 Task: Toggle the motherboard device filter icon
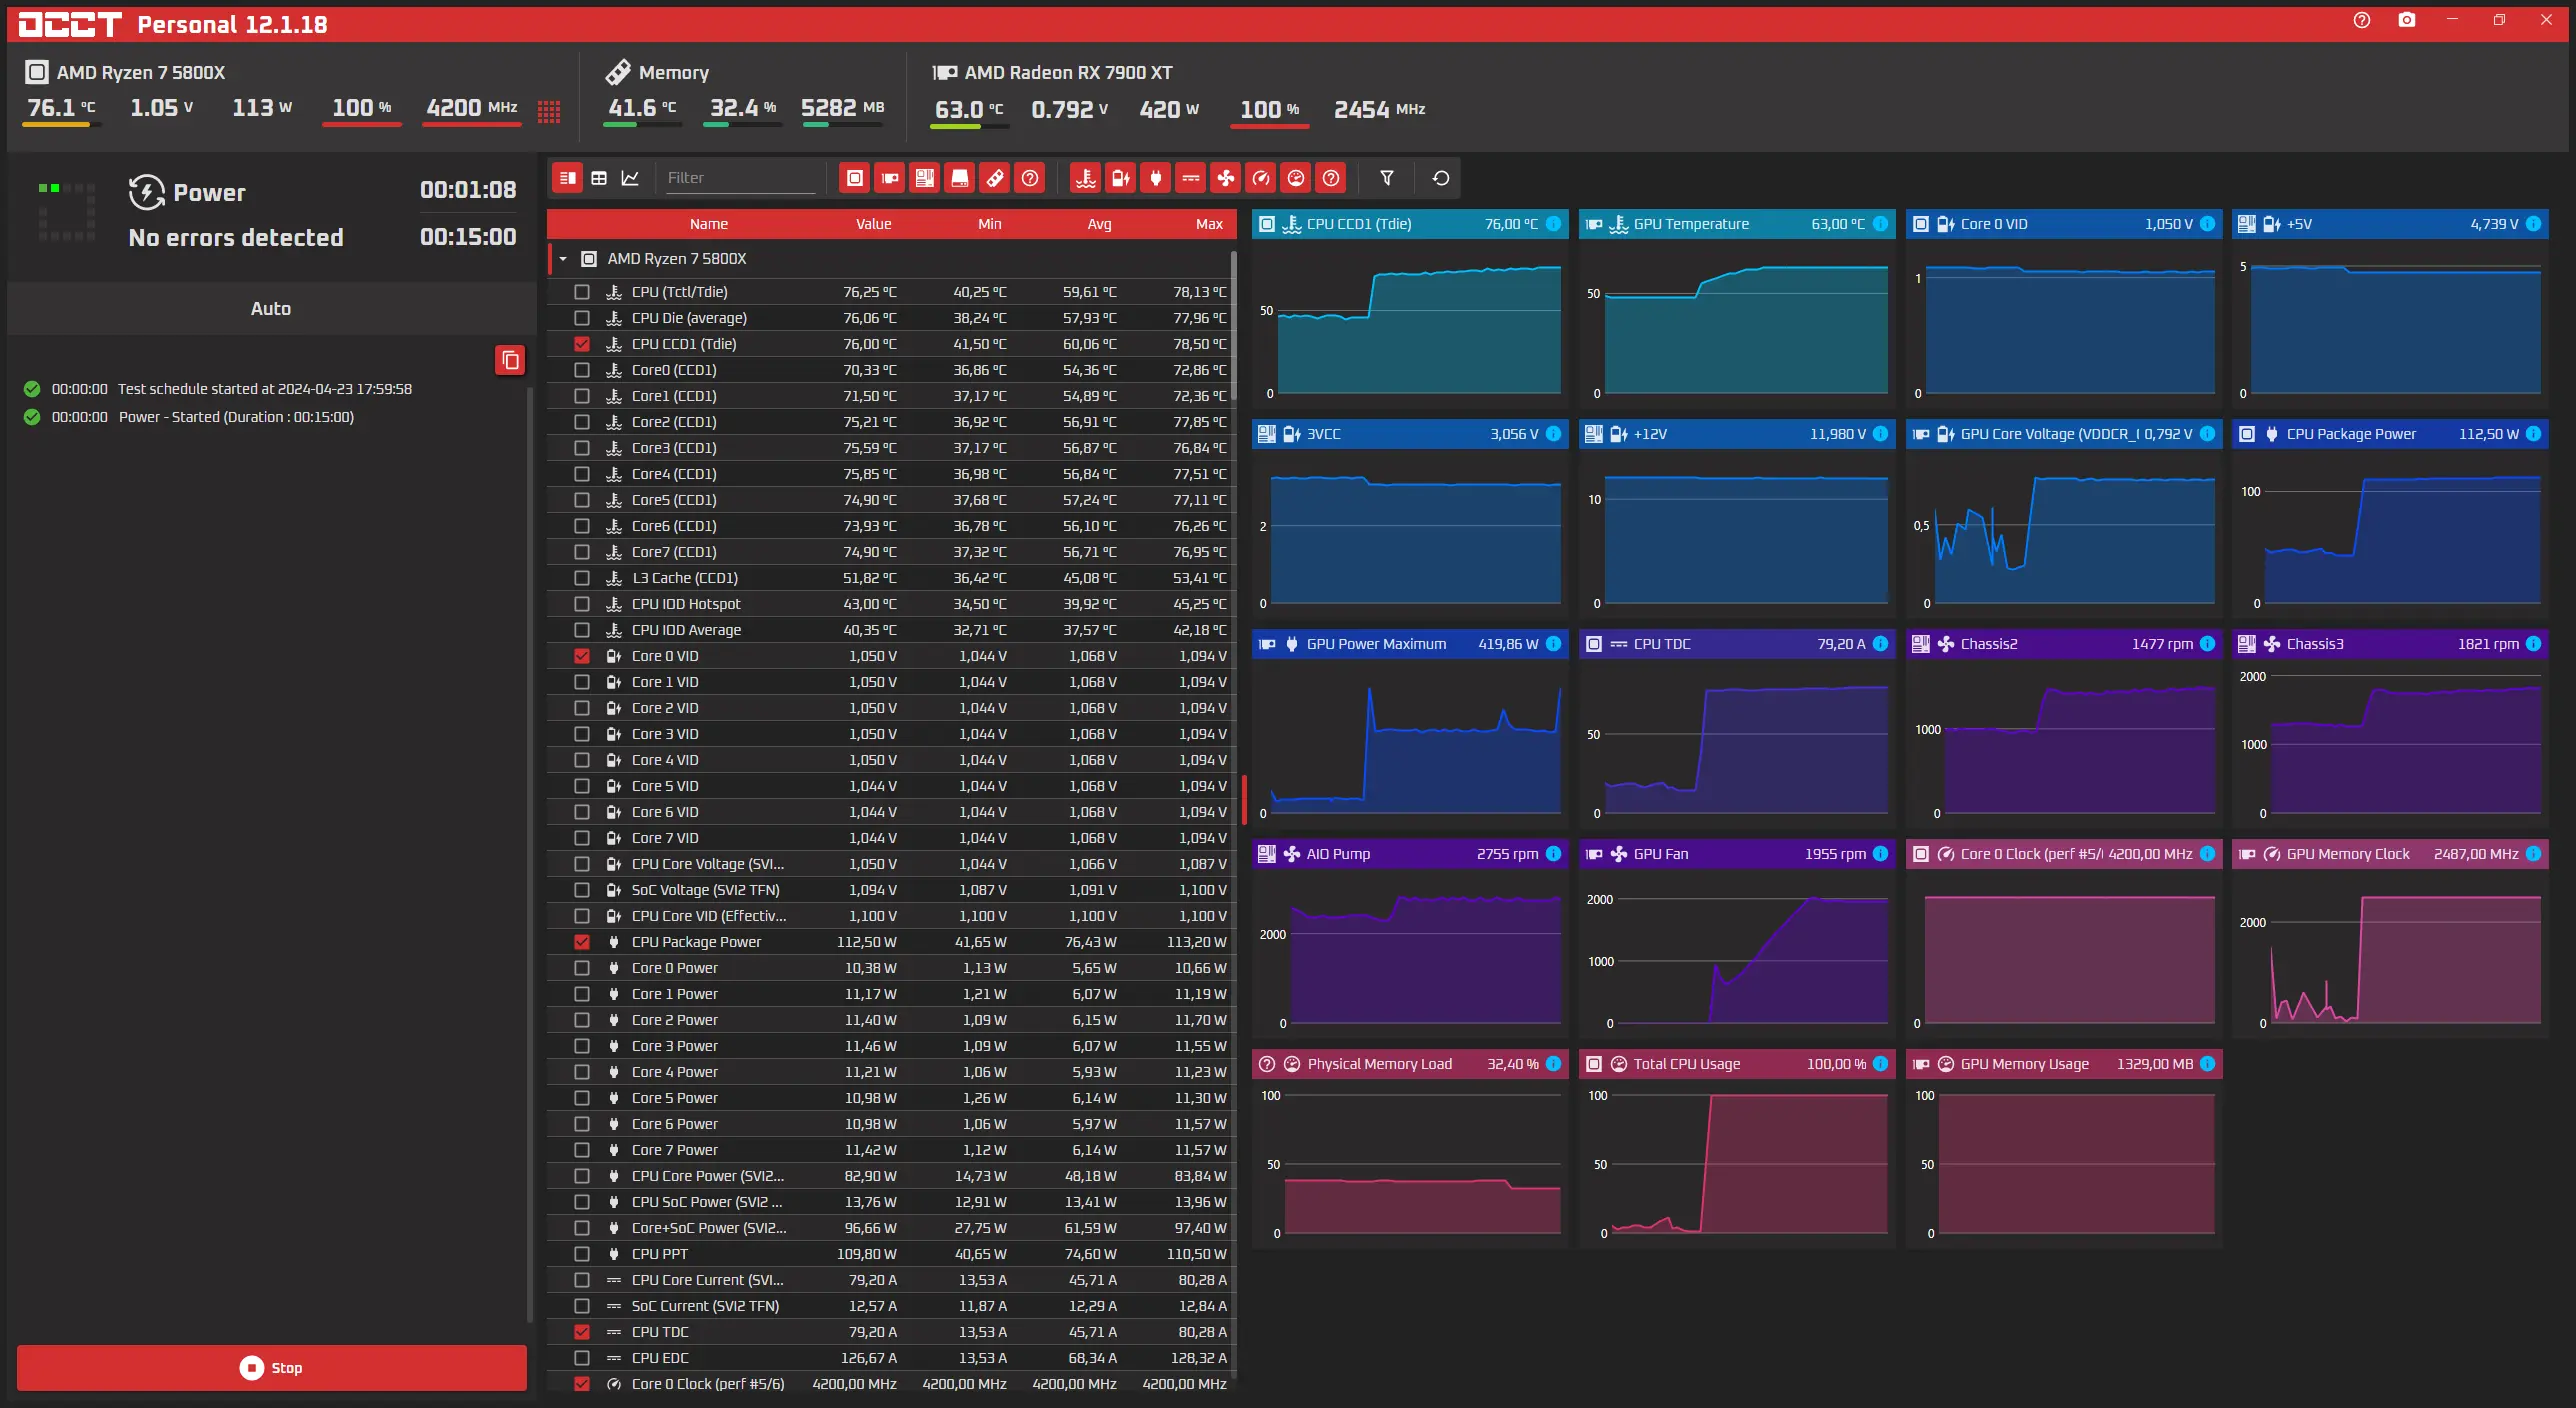[x=924, y=178]
